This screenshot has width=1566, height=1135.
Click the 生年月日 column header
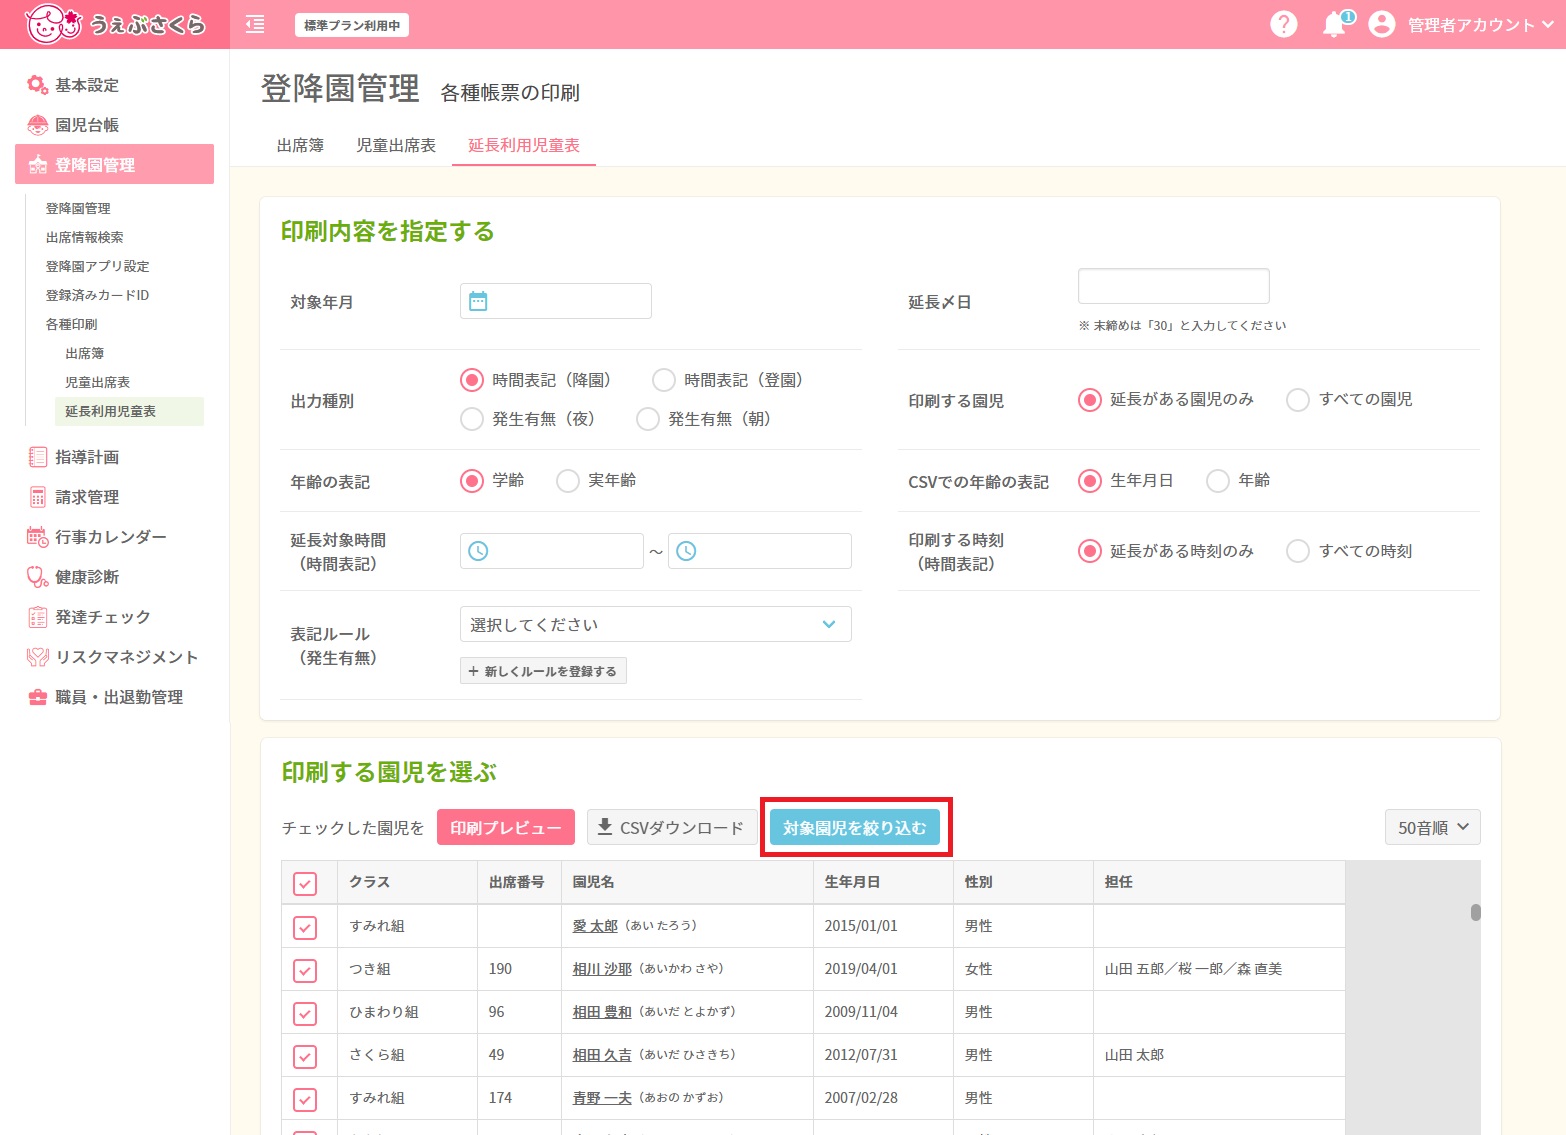883,882
